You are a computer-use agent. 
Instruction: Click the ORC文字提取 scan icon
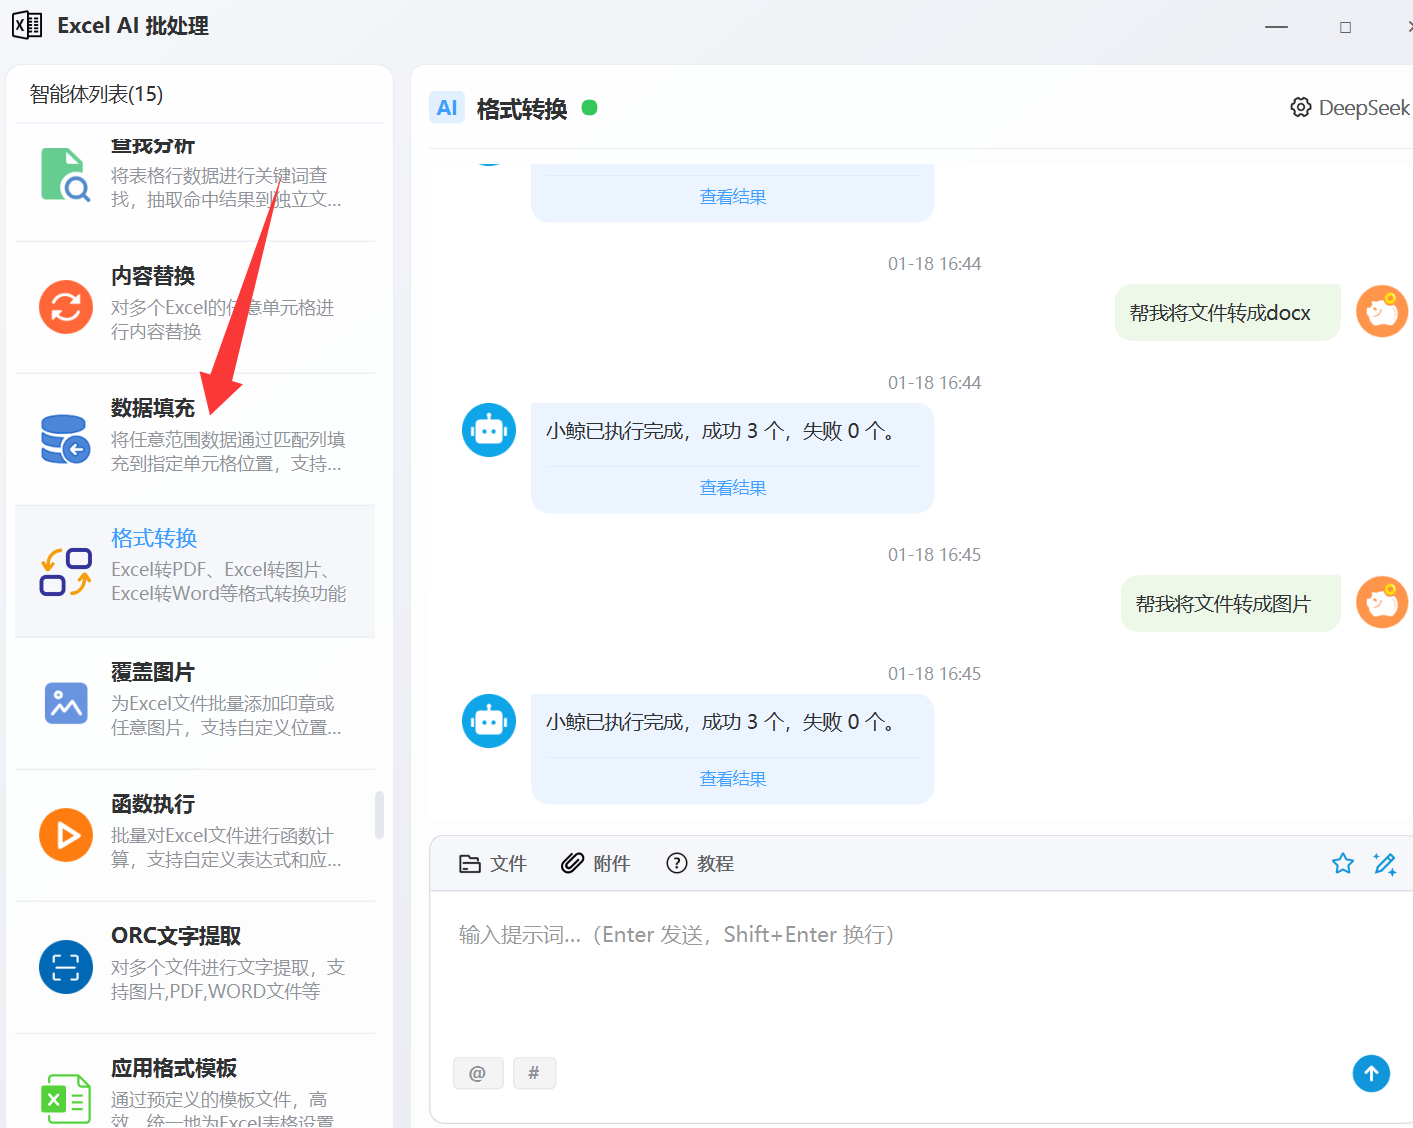coord(66,967)
